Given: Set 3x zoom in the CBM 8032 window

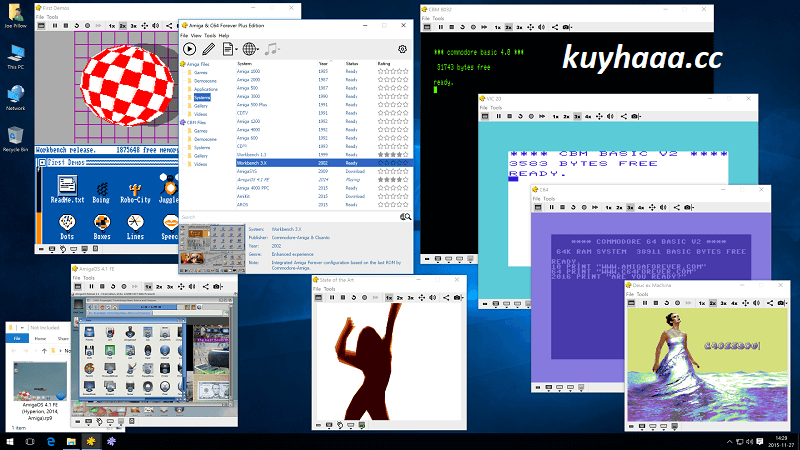Looking at the screenshot, I should [519, 27].
